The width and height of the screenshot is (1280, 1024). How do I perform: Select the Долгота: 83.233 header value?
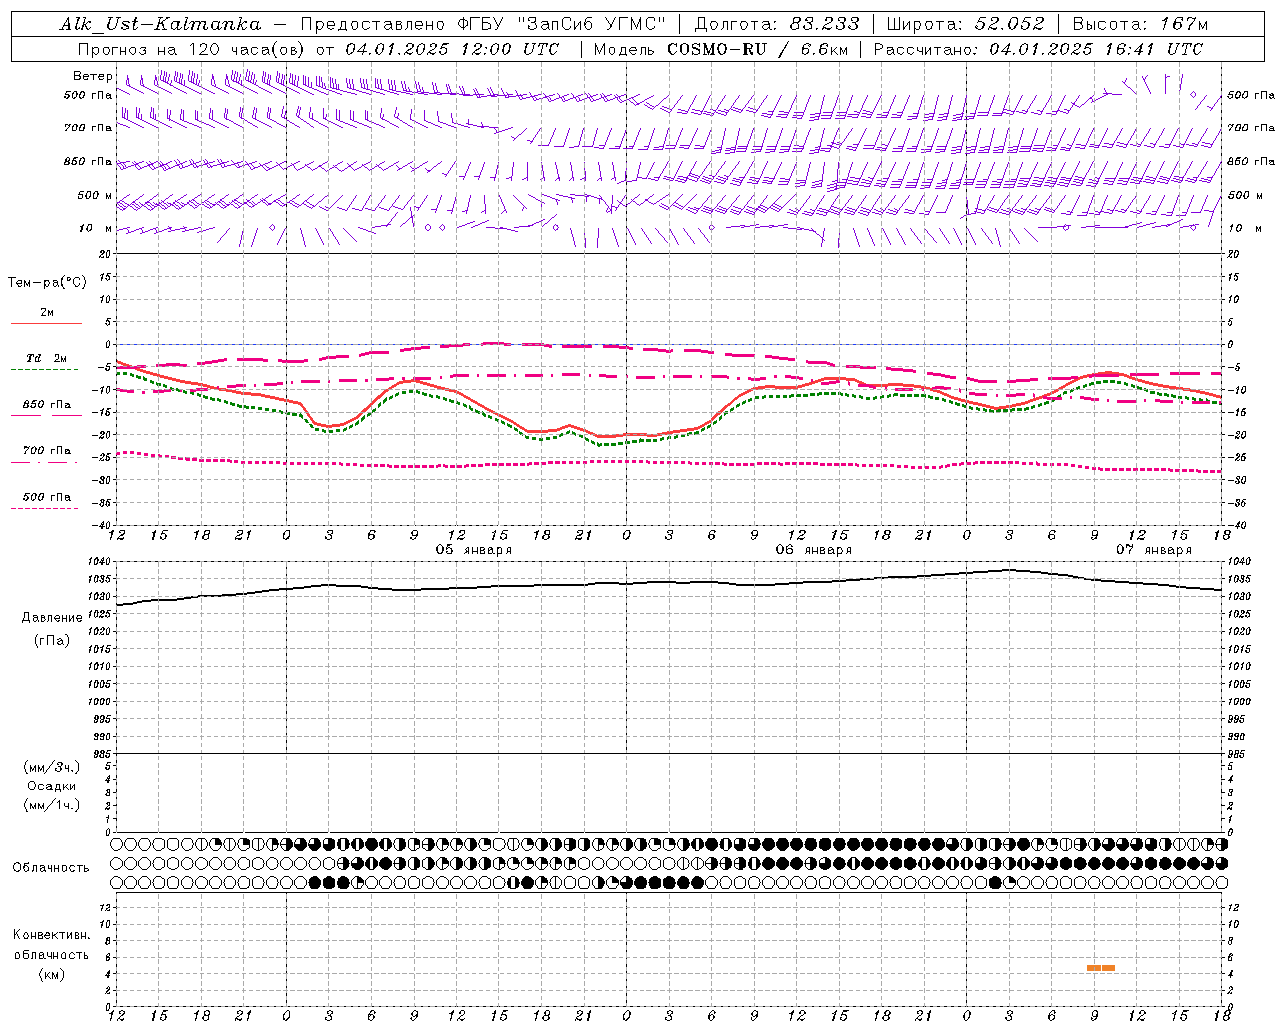click(777, 24)
